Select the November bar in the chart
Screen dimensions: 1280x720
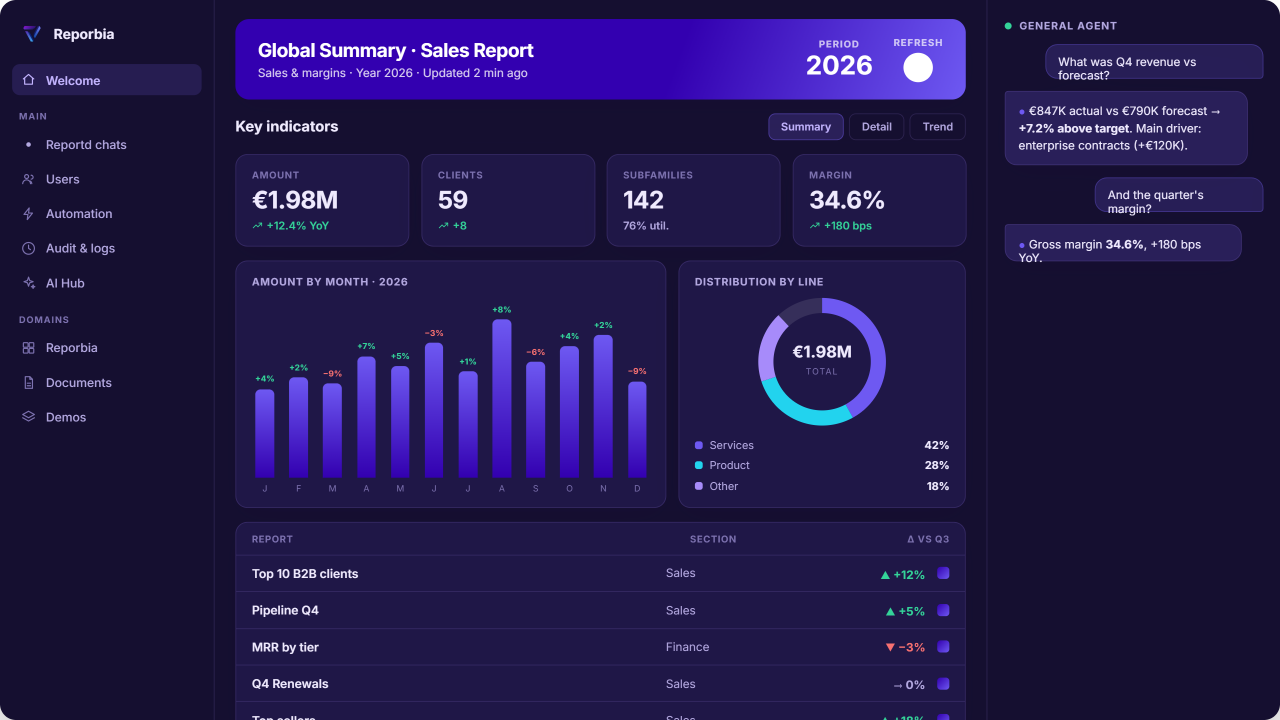tap(603, 406)
